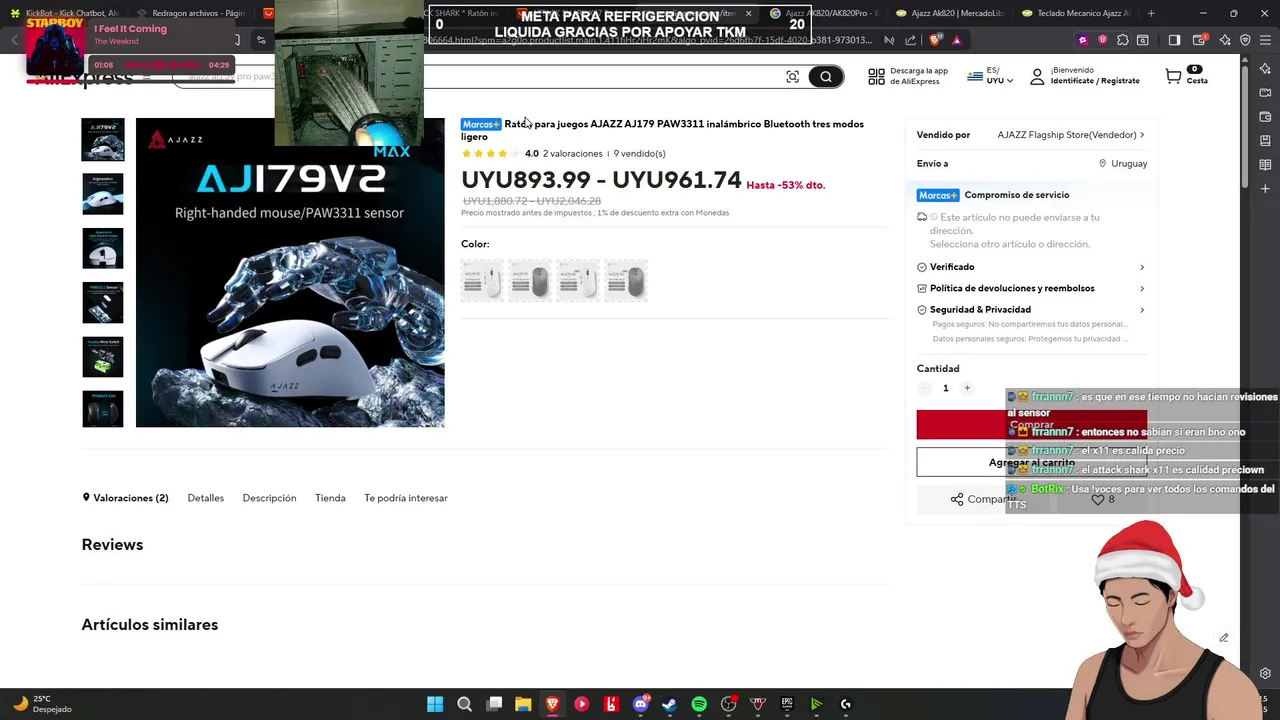
Task: Select fifth product thumbnail with green switch
Action: click(x=103, y=357)
